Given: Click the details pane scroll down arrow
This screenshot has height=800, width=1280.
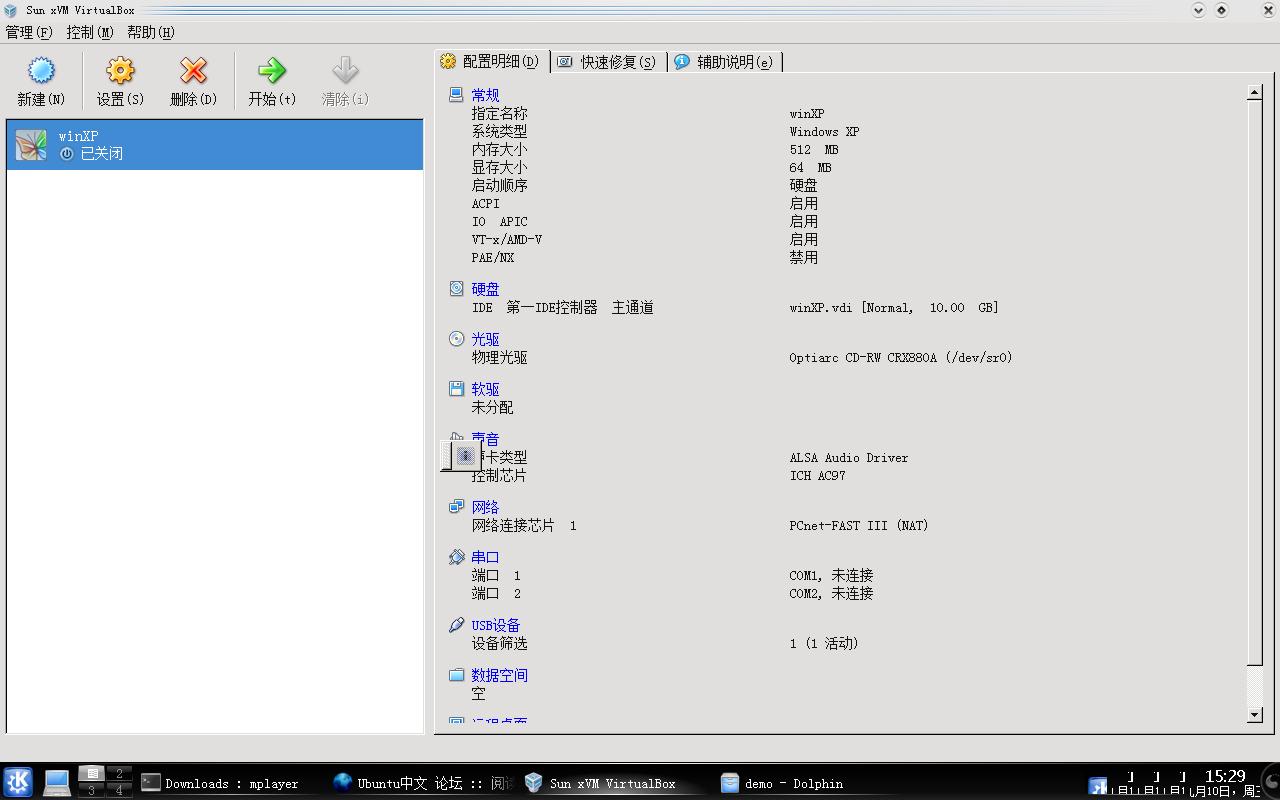Looking at the screenshot, I should coord(1255,715).
